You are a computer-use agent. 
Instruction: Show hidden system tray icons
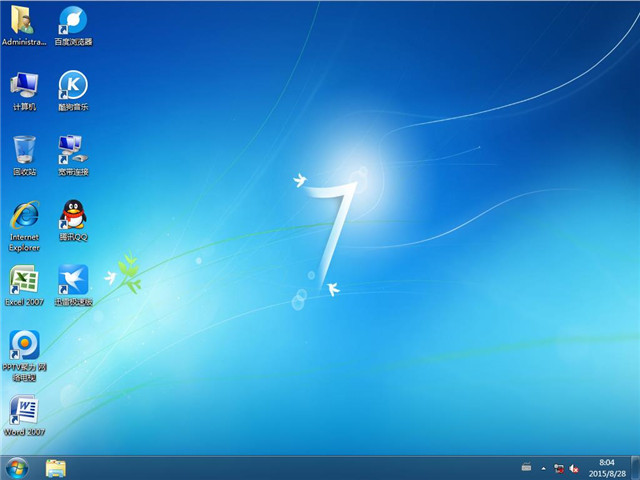tap(543, 468)
